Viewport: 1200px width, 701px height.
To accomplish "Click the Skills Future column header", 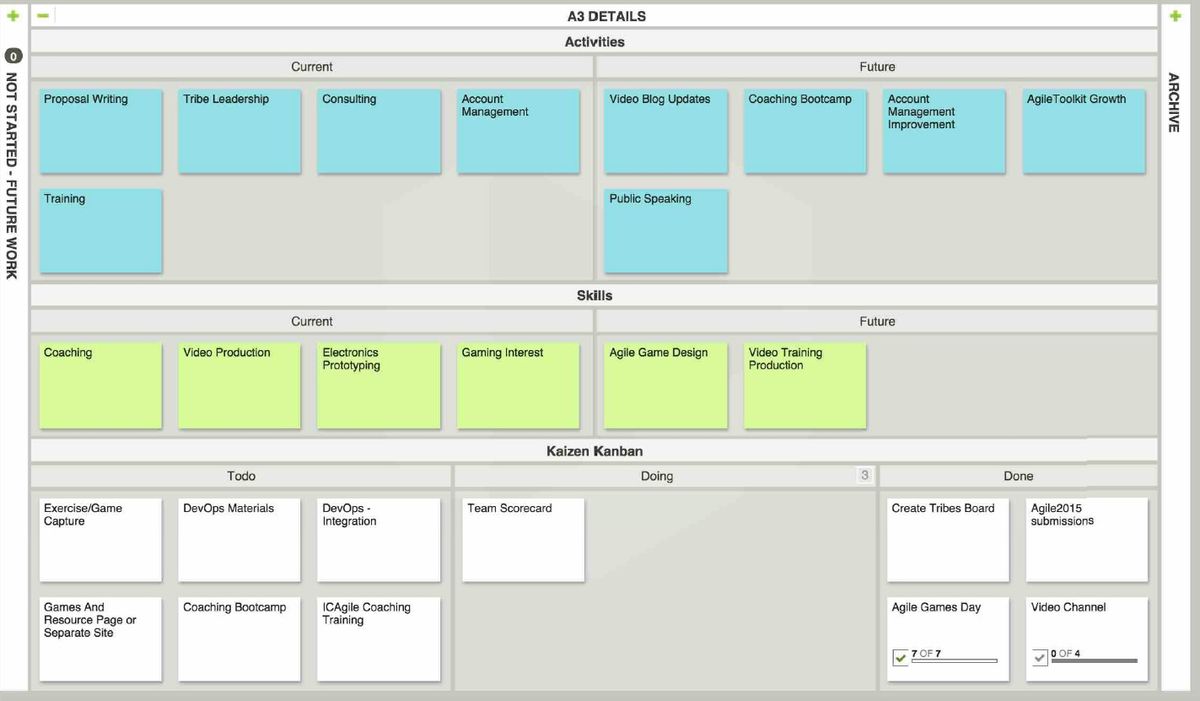I will click(877, 321).
